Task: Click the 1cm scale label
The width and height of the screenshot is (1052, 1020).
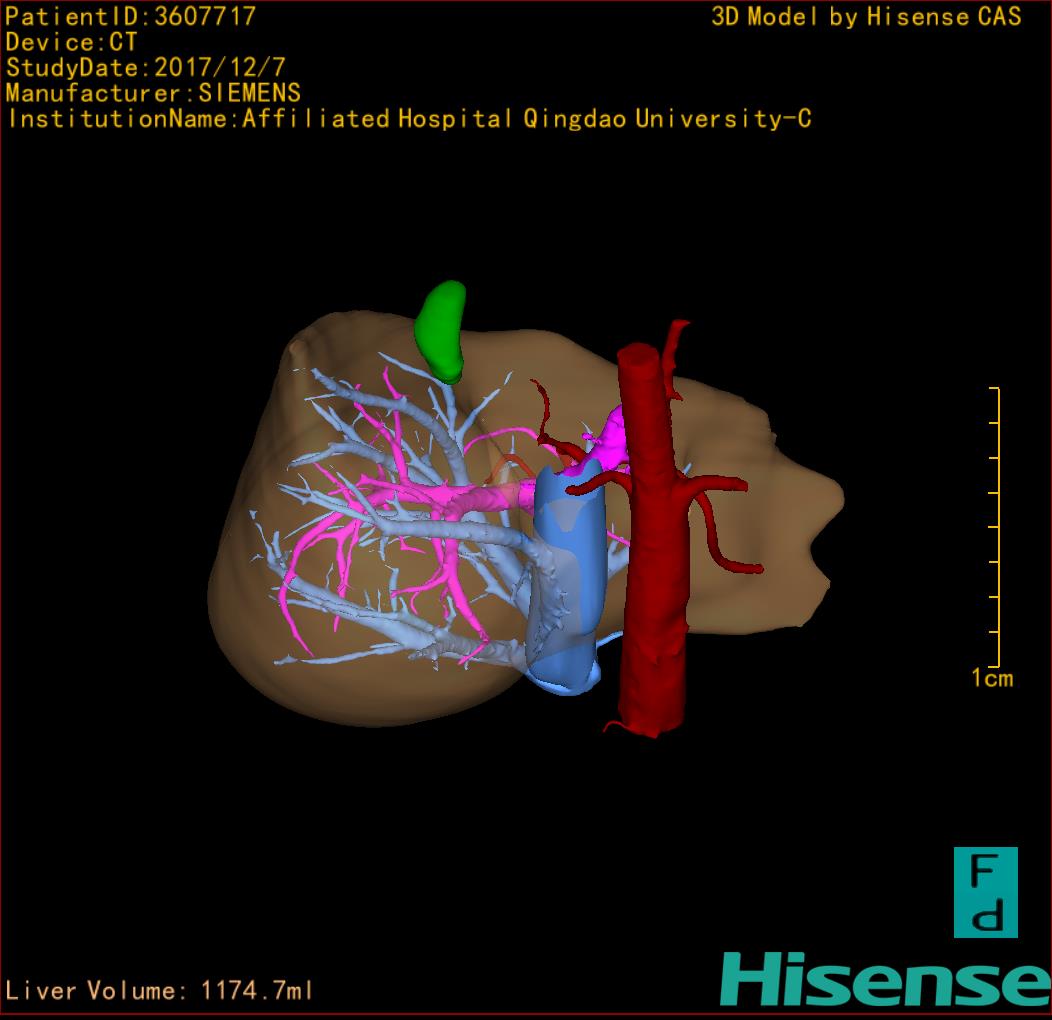Action: click(x=992, y=678)
